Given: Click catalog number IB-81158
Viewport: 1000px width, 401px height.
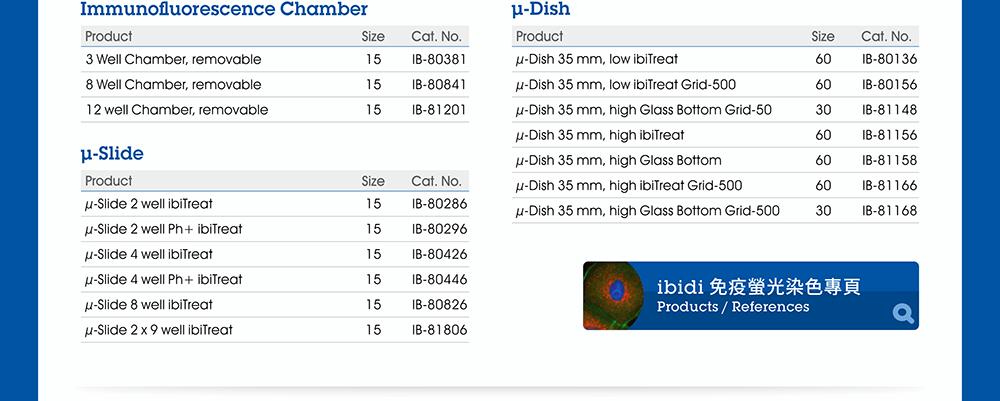Looking at the screenshot, I should (889, 161).
